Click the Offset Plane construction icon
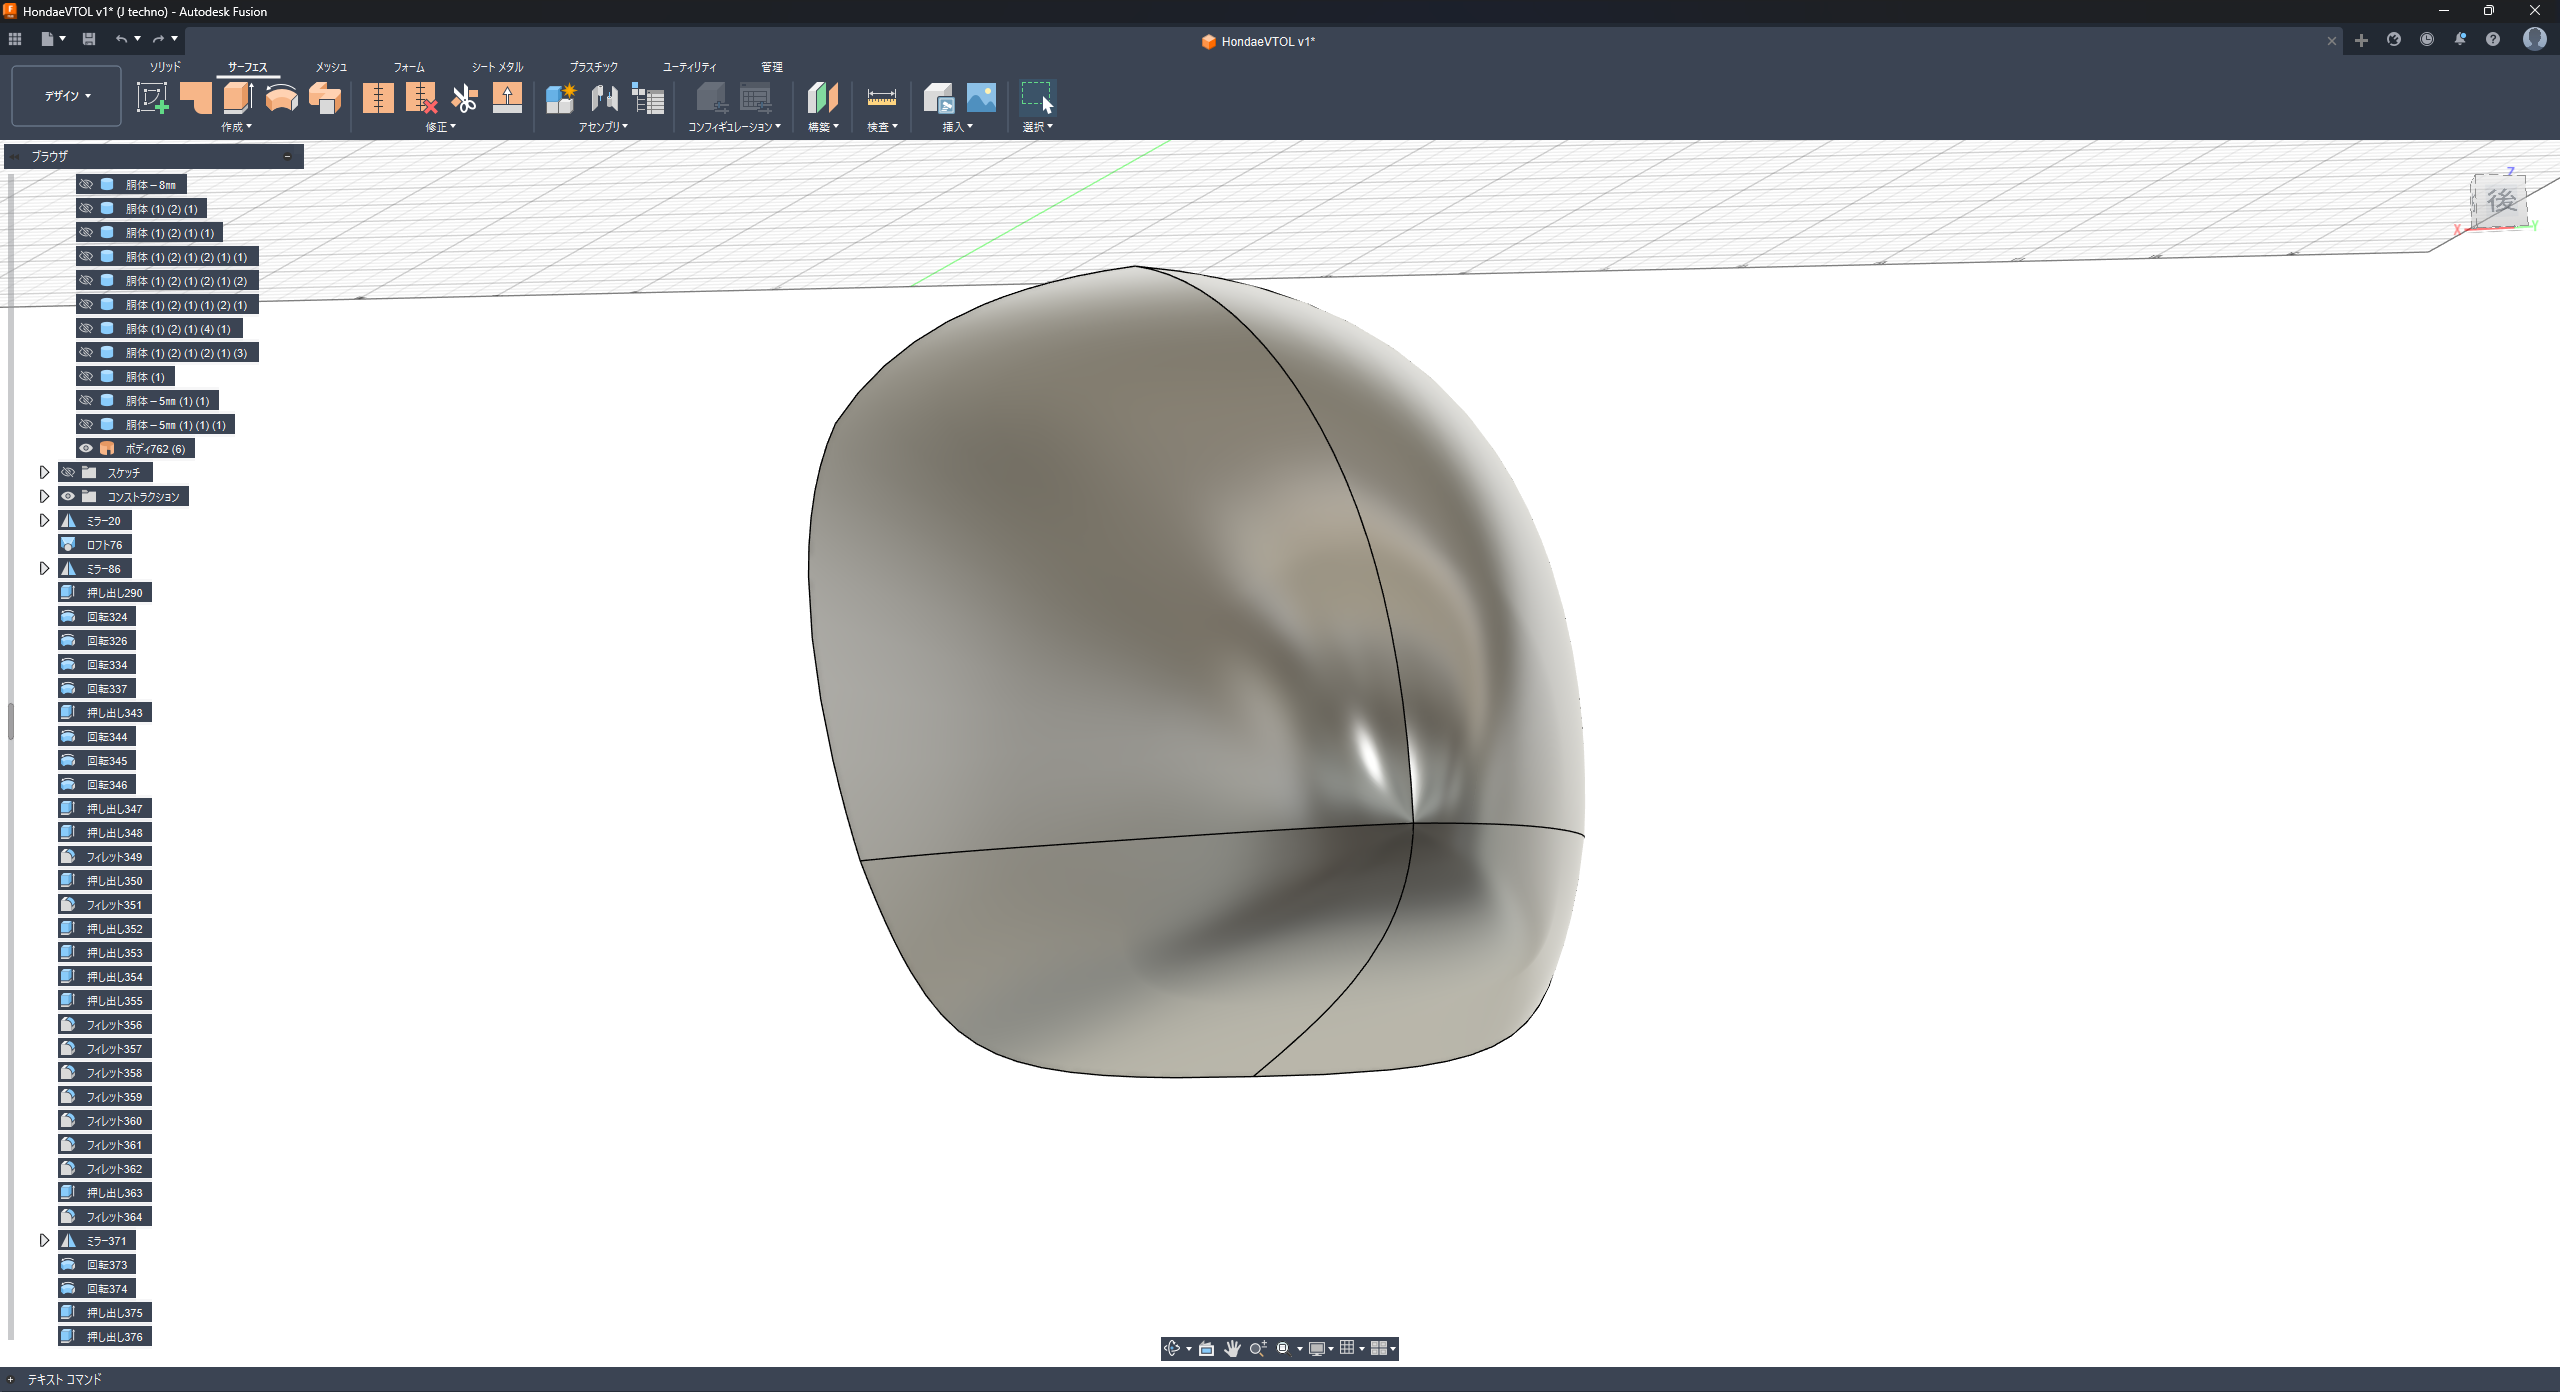This screenshot has width=2560, height=1392. (822, 98)
